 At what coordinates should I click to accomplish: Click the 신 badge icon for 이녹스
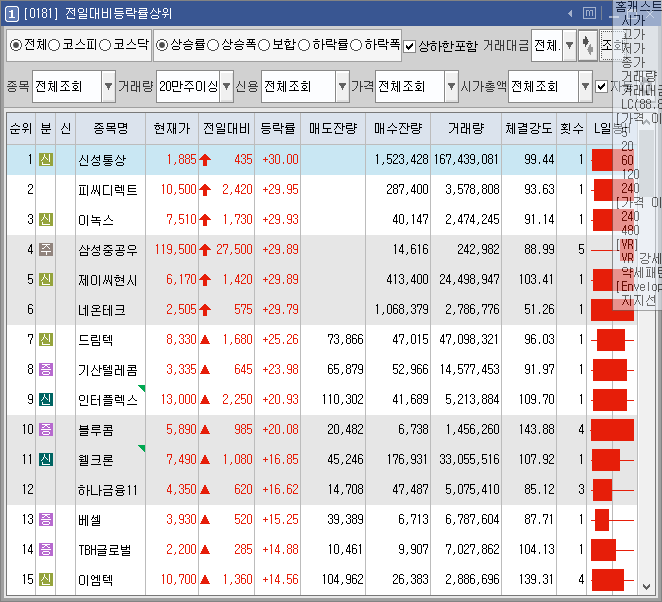(x=46, y=220)
